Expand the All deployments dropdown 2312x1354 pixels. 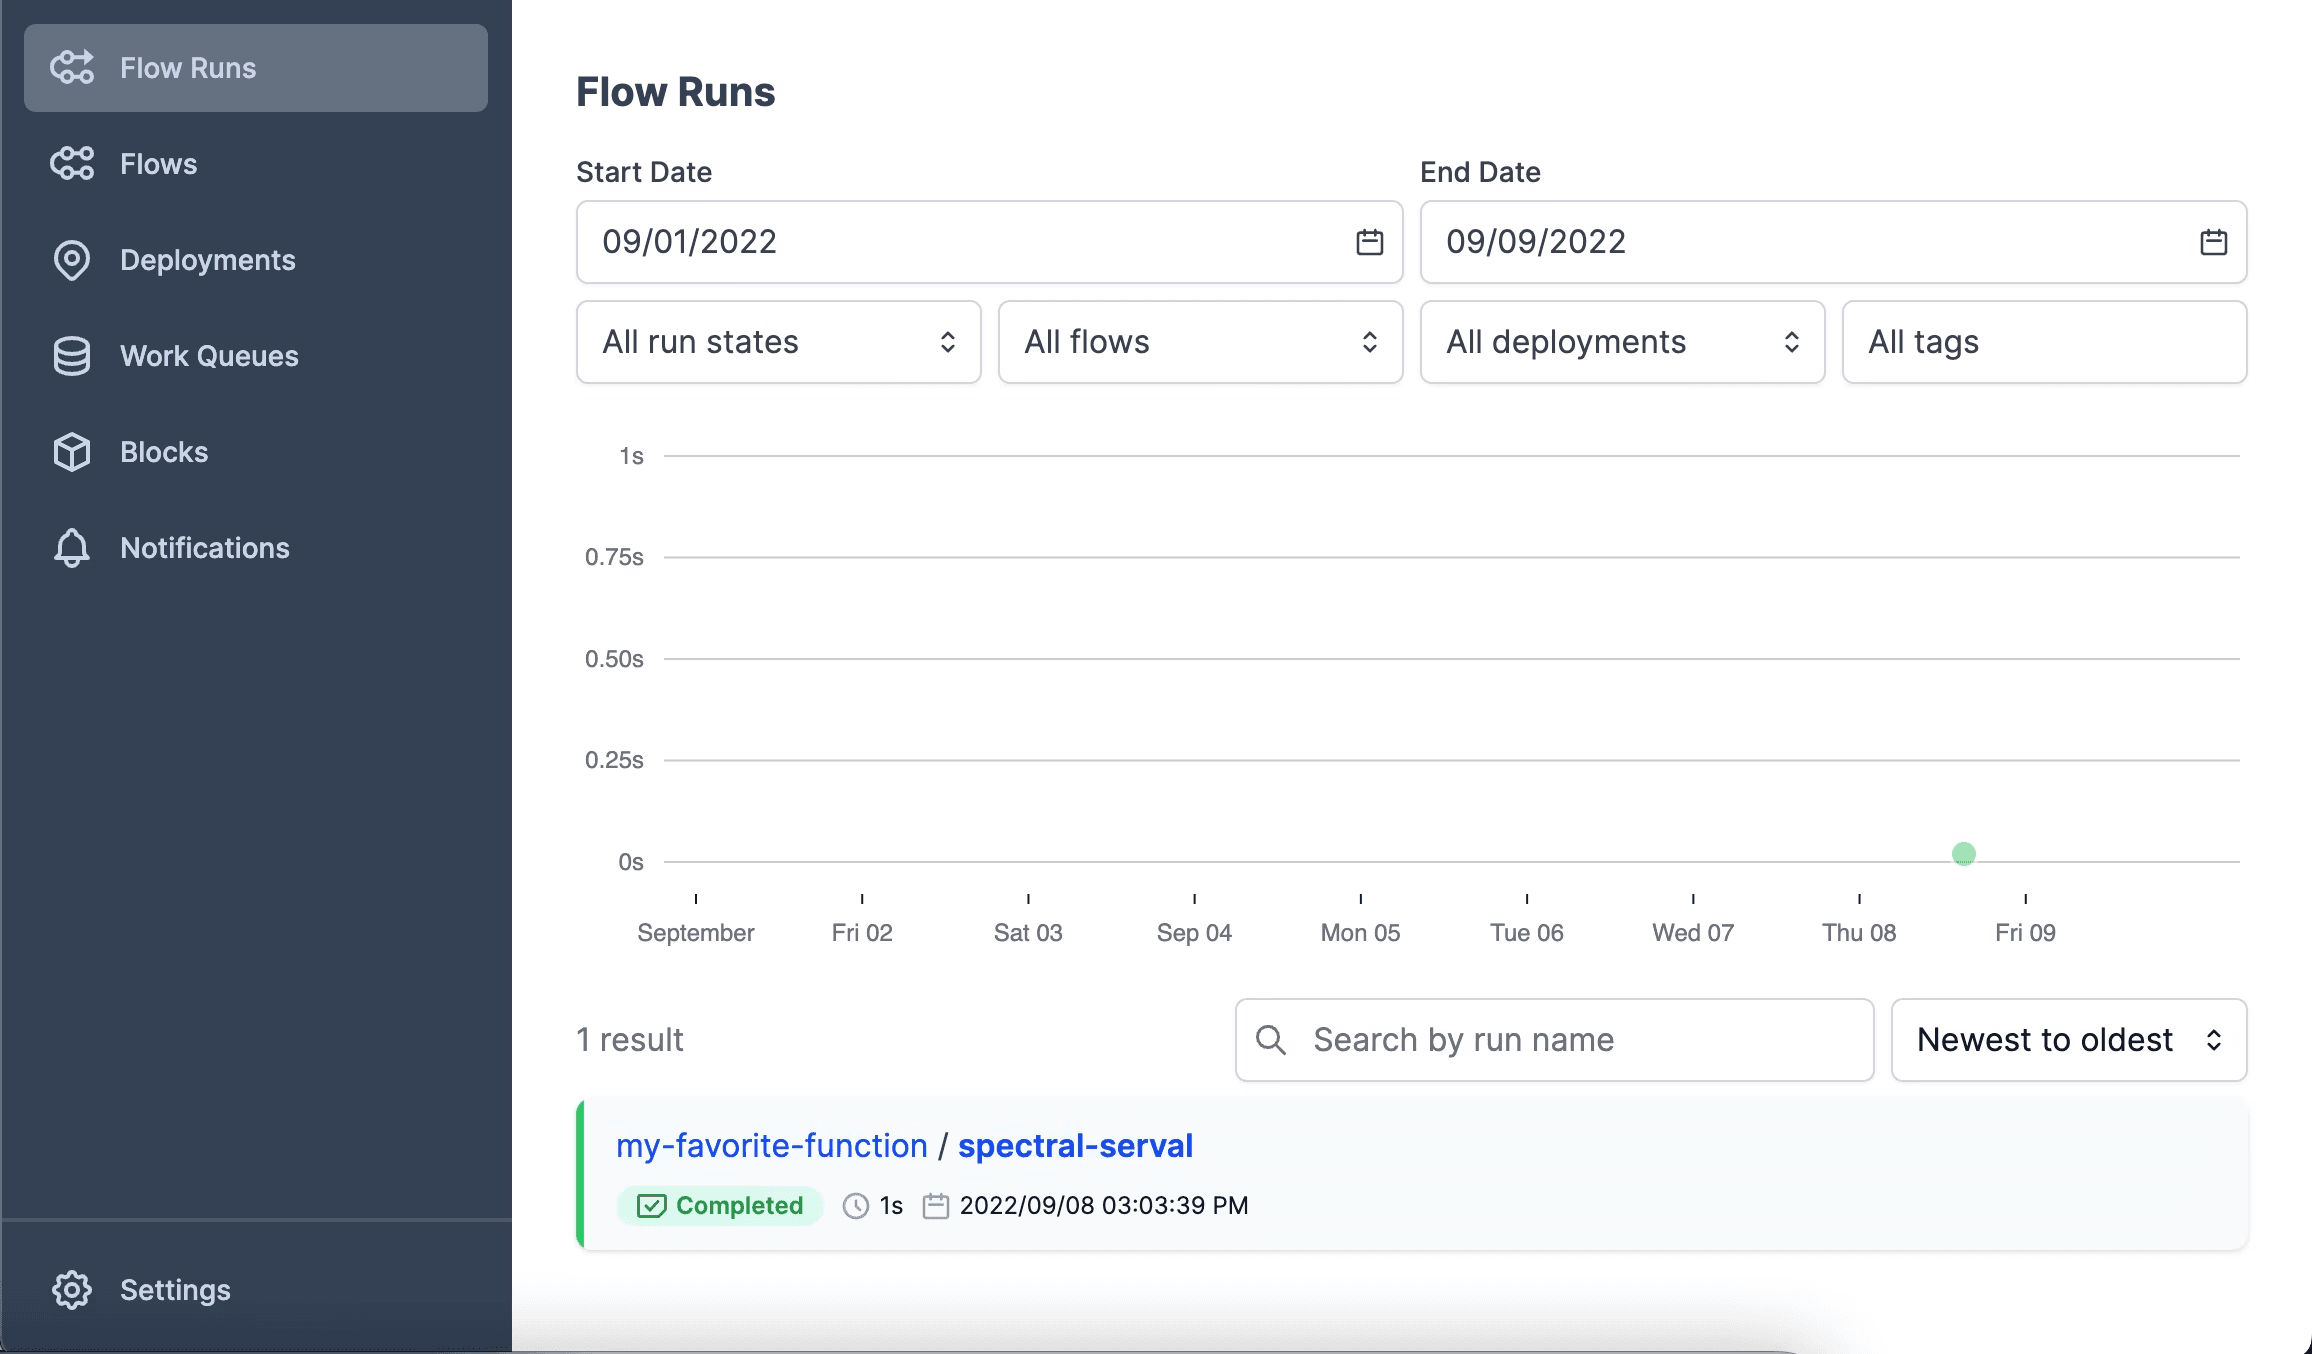(1622, 342)
